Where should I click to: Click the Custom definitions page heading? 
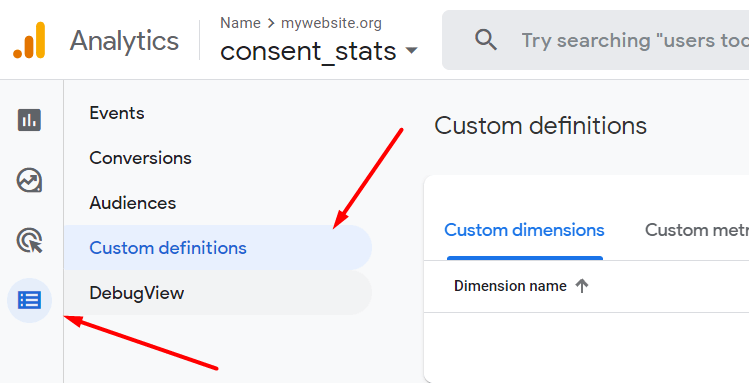[x=540, y=126]
